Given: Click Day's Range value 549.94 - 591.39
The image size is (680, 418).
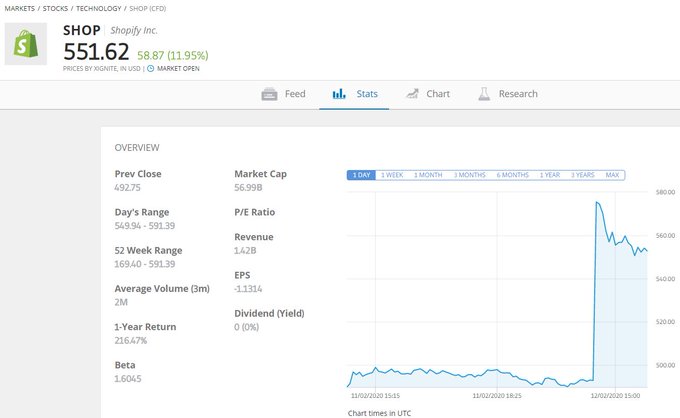Looking at the screenshot, I should 145,226.
